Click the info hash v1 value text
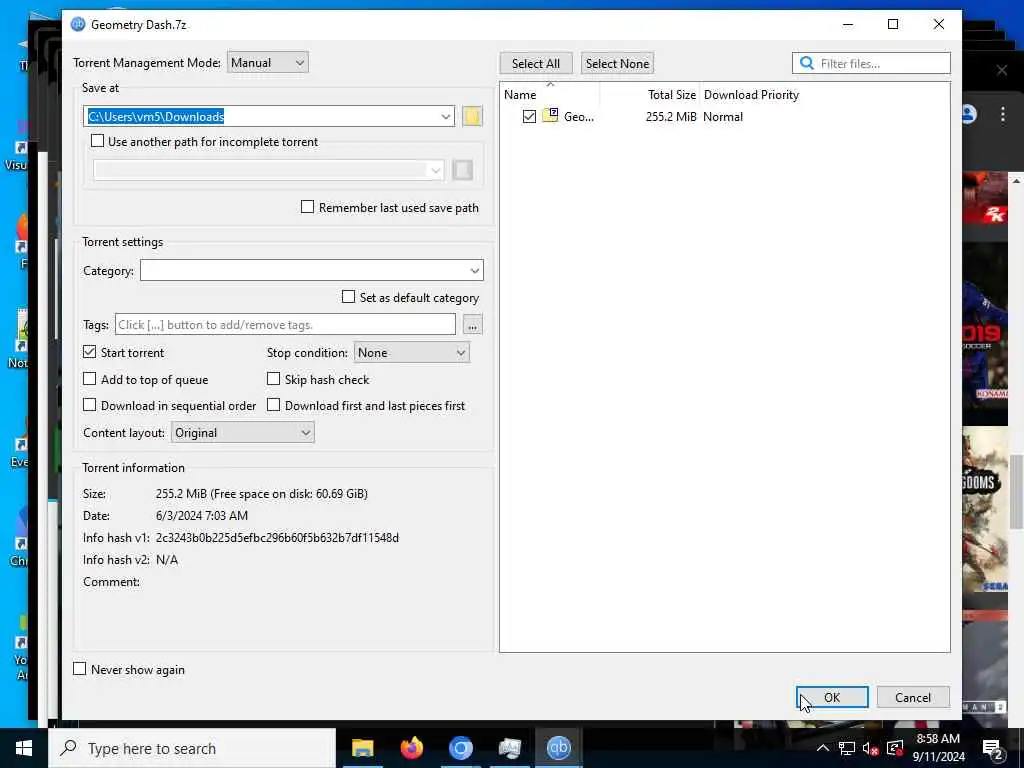 click(x=277, y=537)
